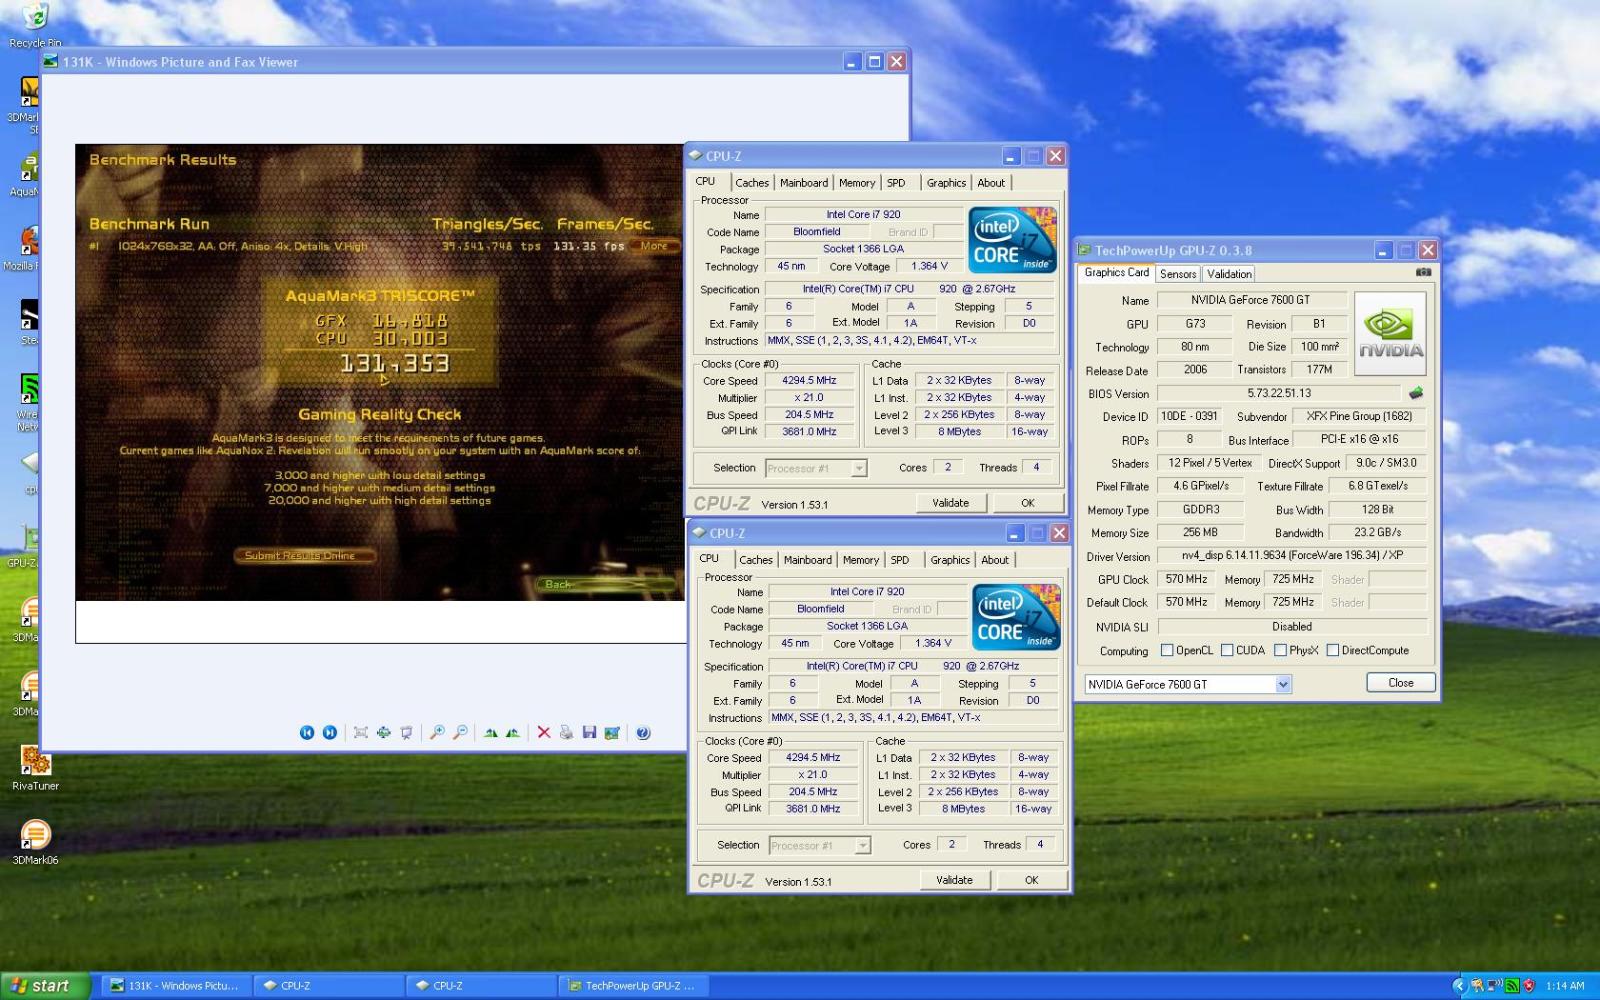Select the 131K Picture Viewer taskbar button
Screen dimensions: 1600x1000
coord(175,986)
